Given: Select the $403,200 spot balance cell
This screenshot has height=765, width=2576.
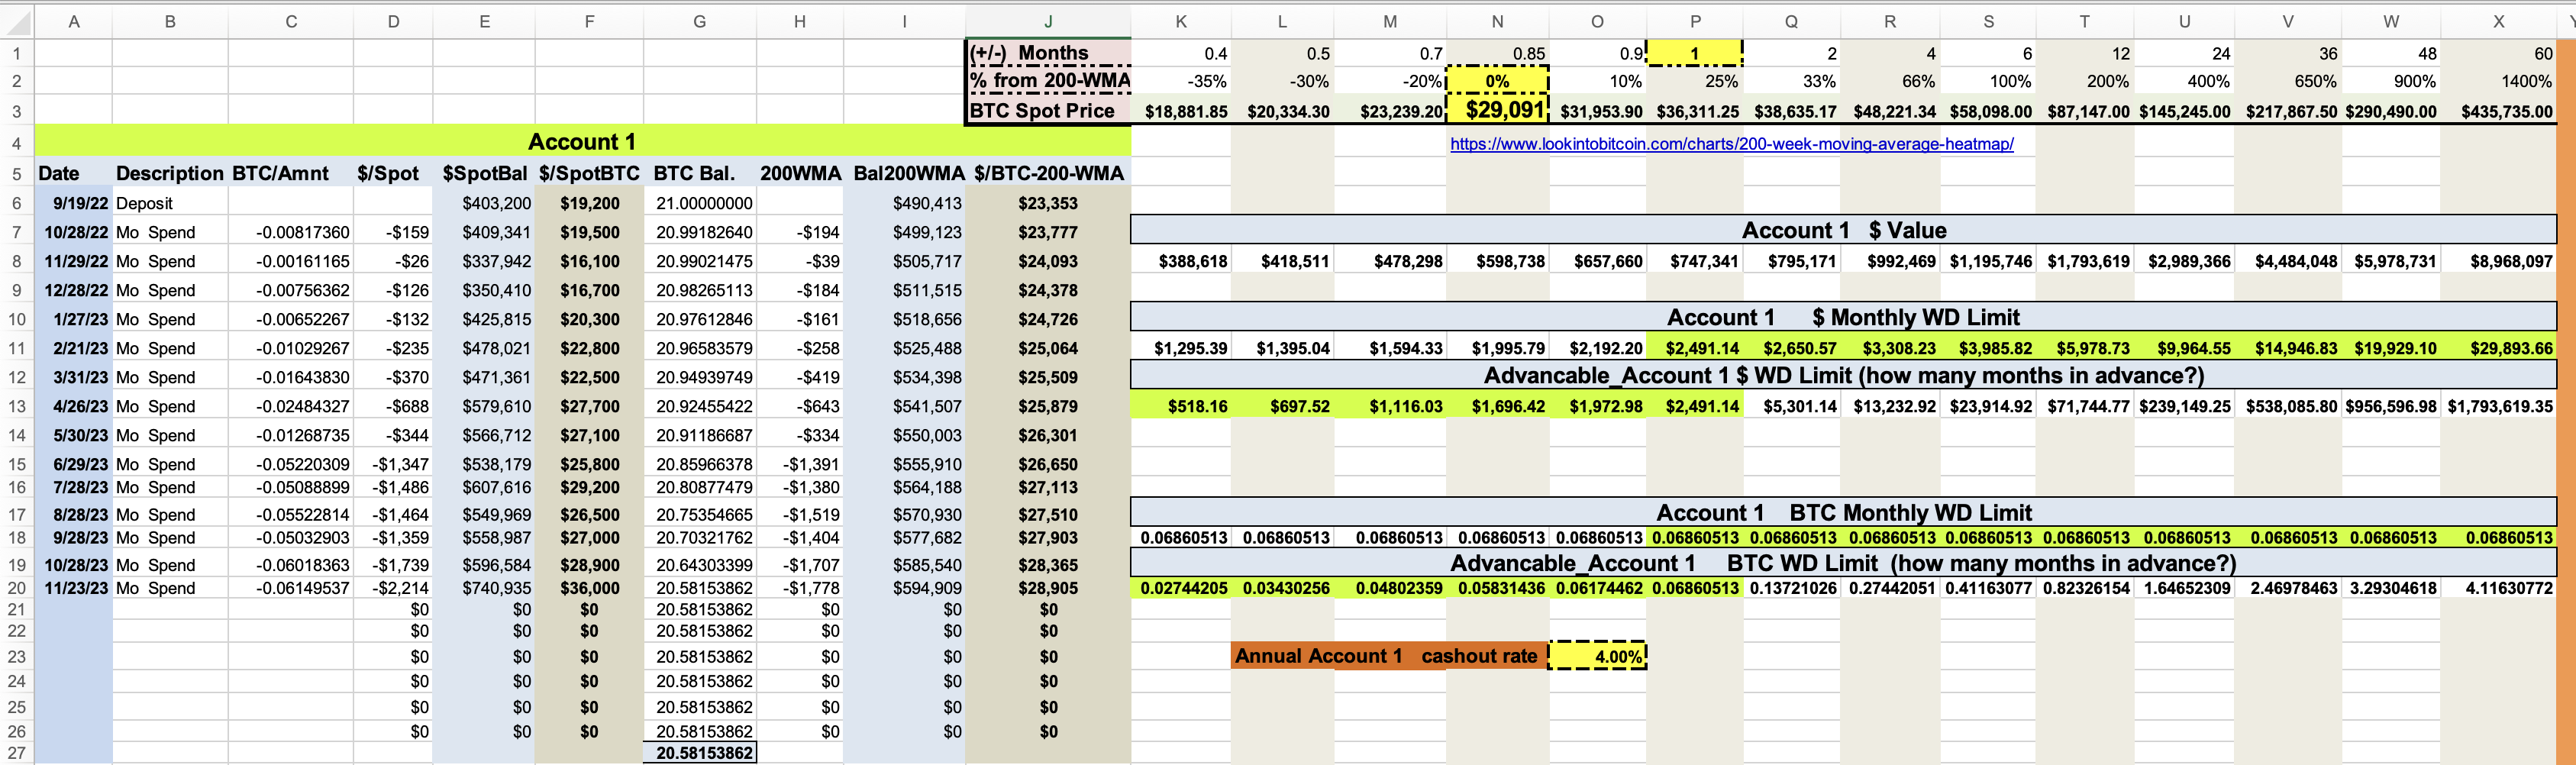Looking at the screenshot, I should pyautogui.click(x=484, y=203).
